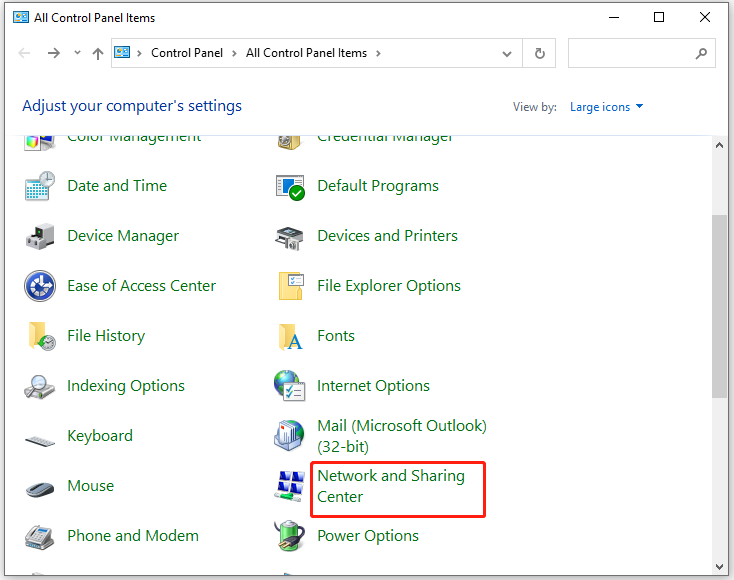Open the recent locations dropdown arrow

77,54
